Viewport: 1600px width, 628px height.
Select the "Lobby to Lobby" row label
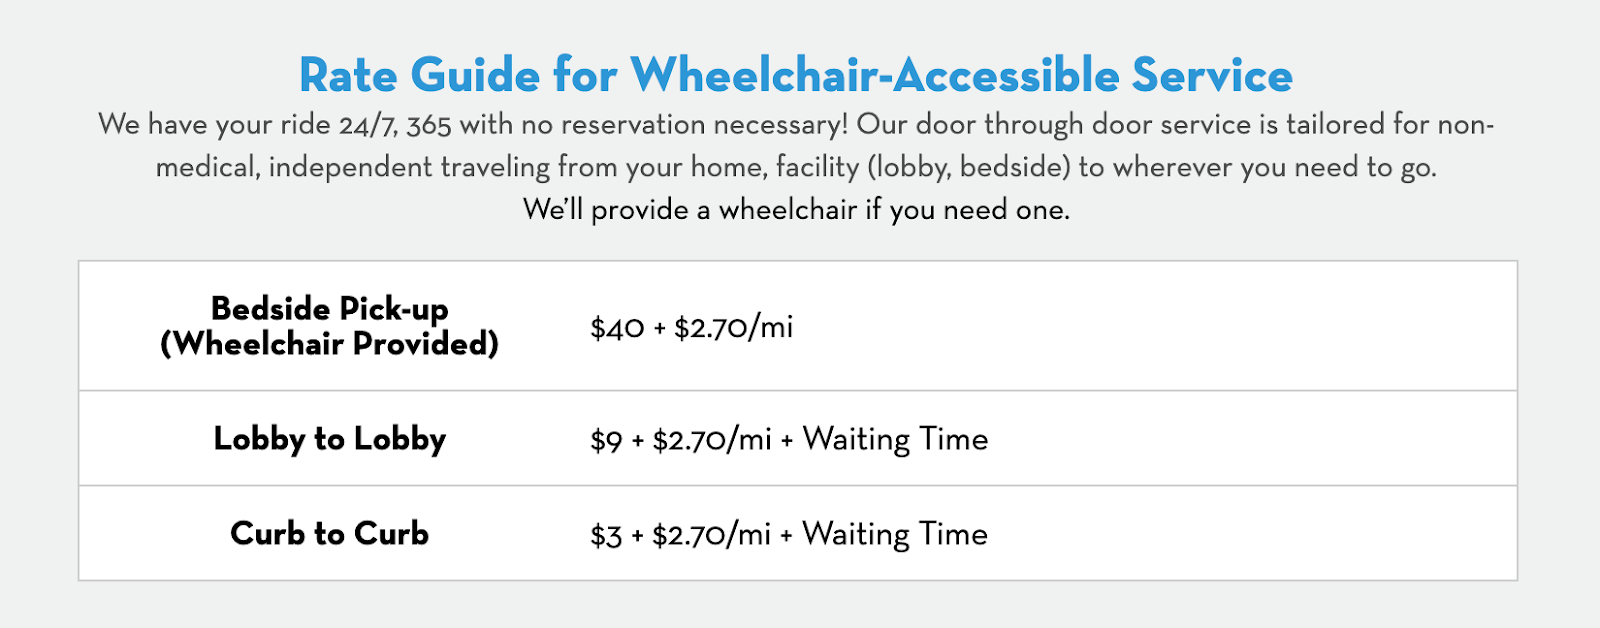(x=329, y=439)
